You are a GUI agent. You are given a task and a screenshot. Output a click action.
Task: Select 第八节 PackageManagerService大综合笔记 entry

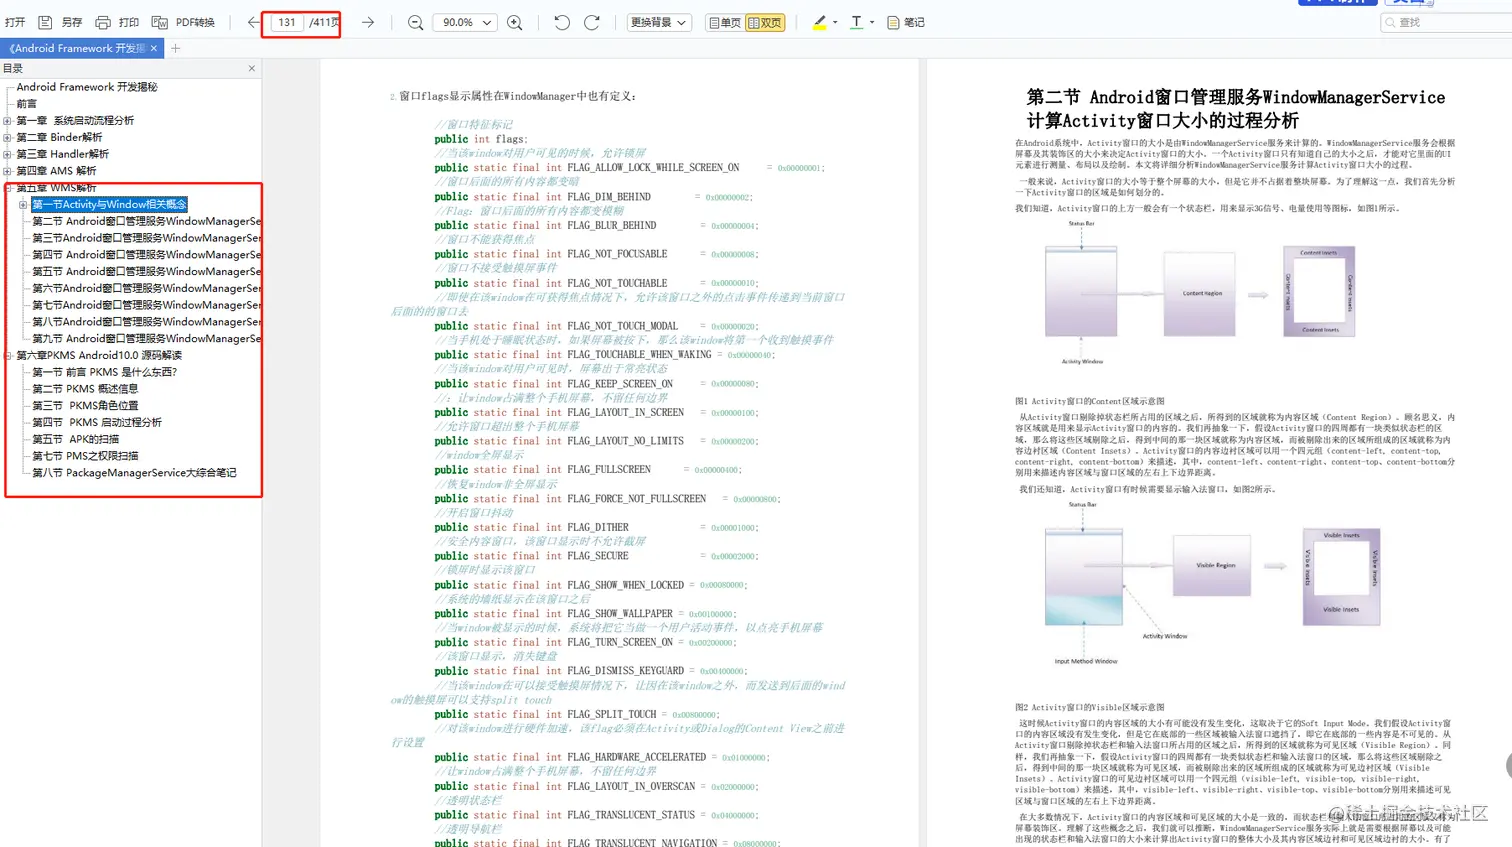click(134, 473)
